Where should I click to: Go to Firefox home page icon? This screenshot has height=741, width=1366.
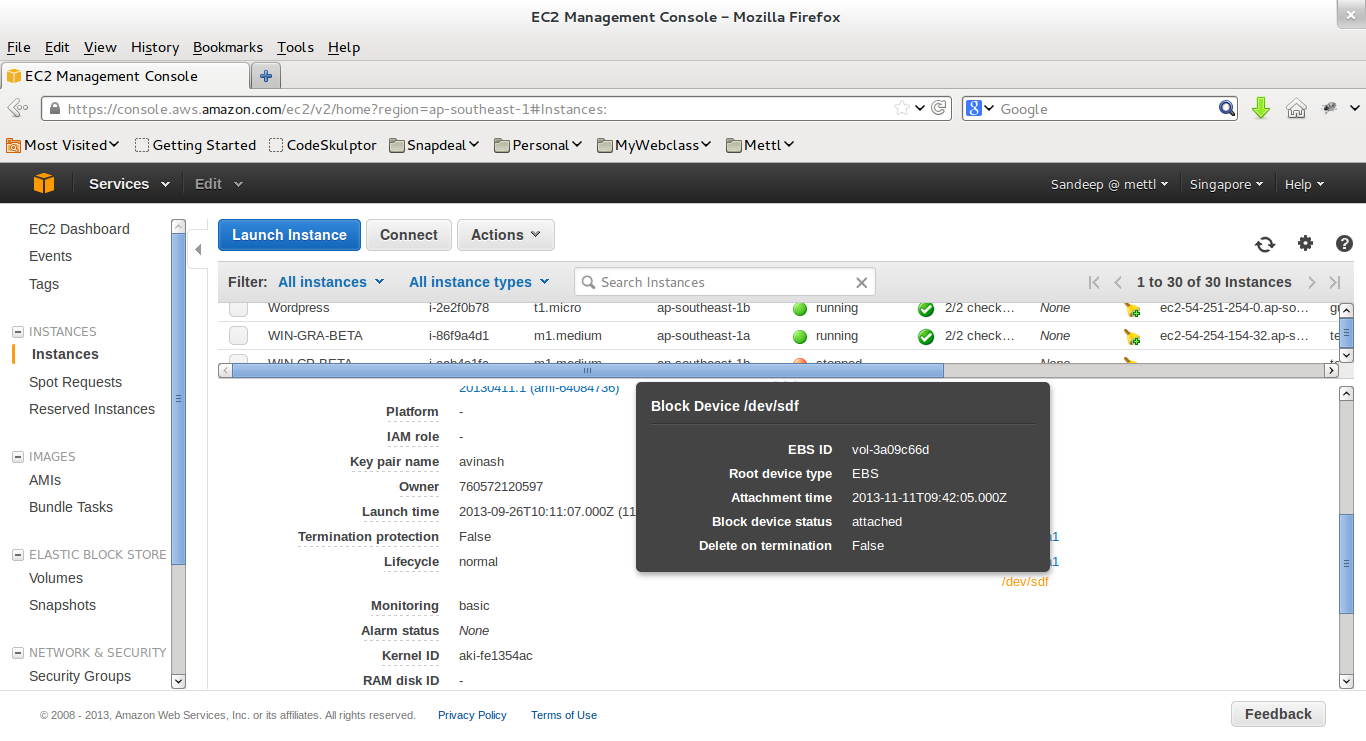(1296, 109)
